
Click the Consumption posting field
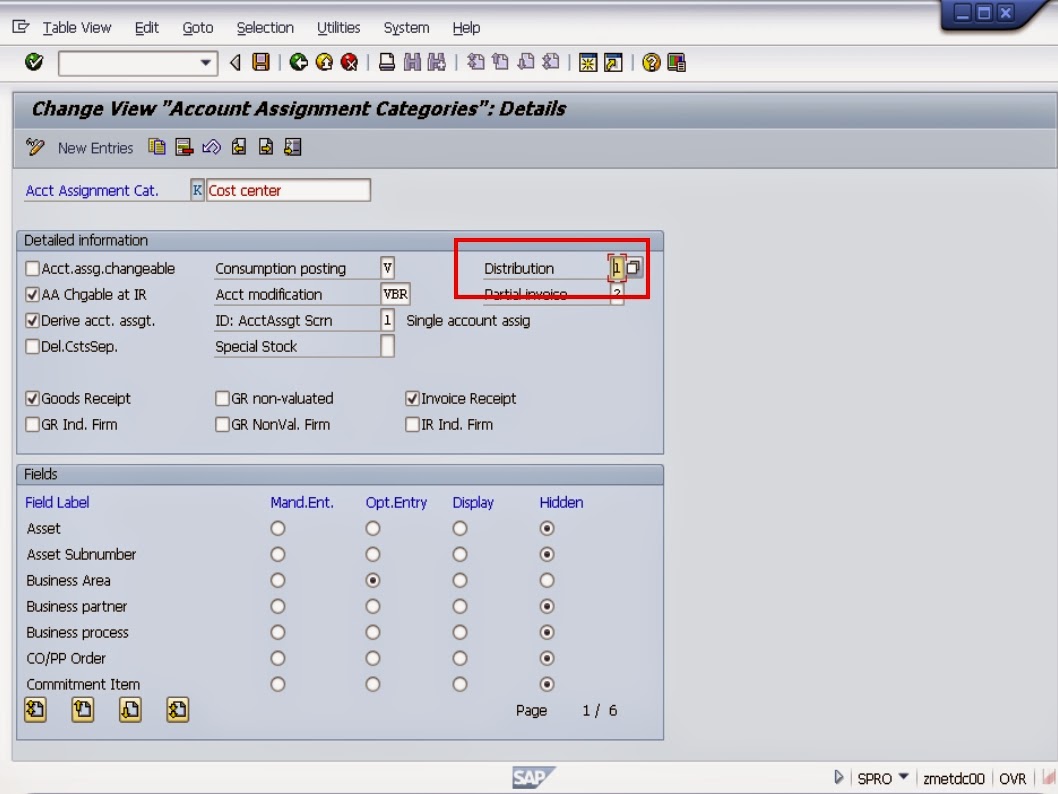click(387, 268)
